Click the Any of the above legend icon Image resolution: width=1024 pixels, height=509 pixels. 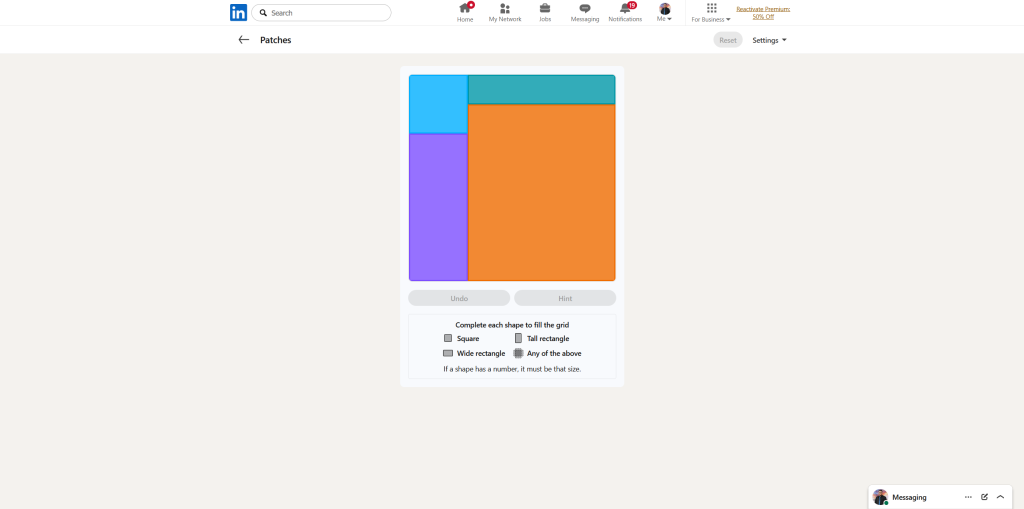(519, 353)
